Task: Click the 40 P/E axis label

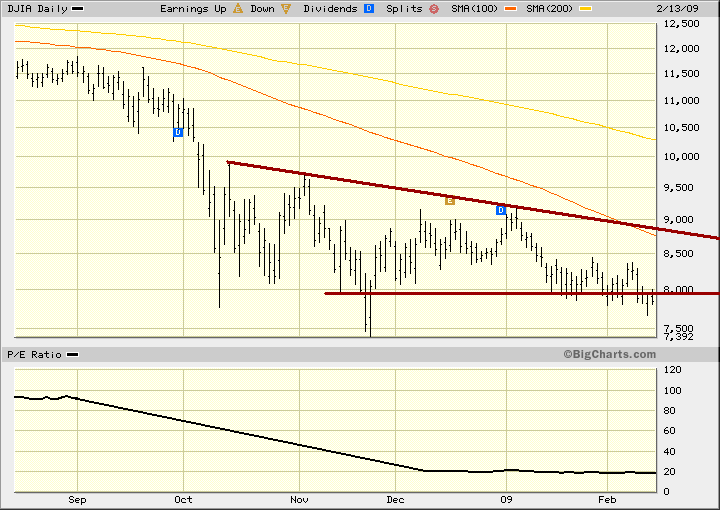Action: tap(670, 452)
